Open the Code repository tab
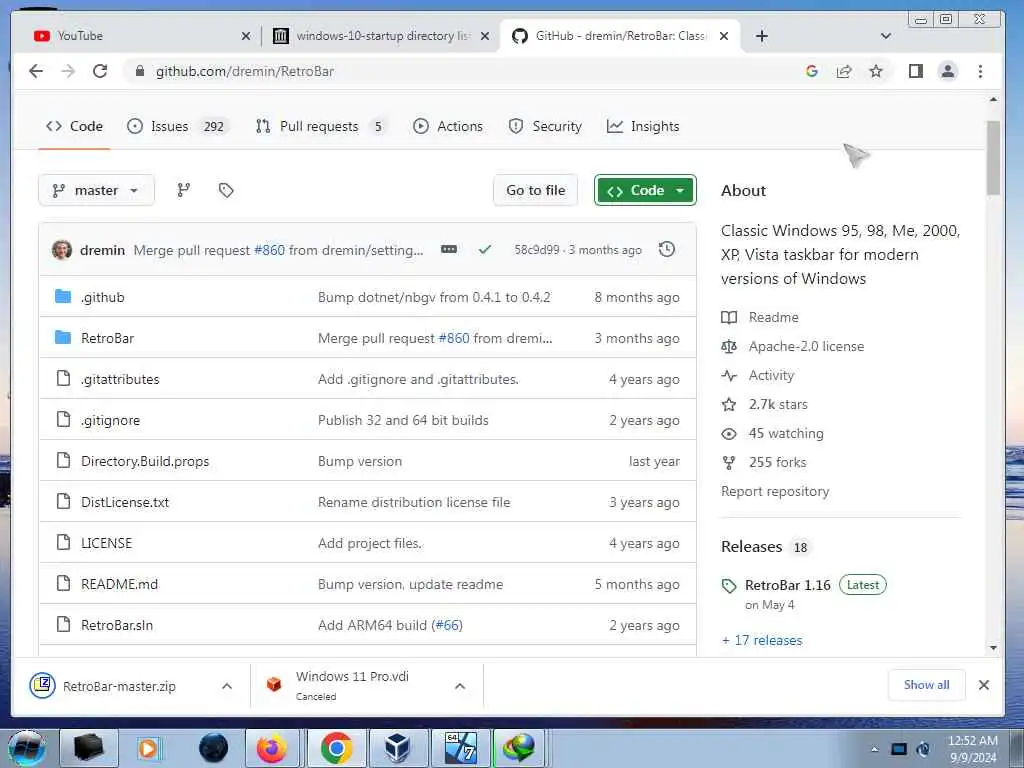1024x768 pixels. click(x=74, y=126)
